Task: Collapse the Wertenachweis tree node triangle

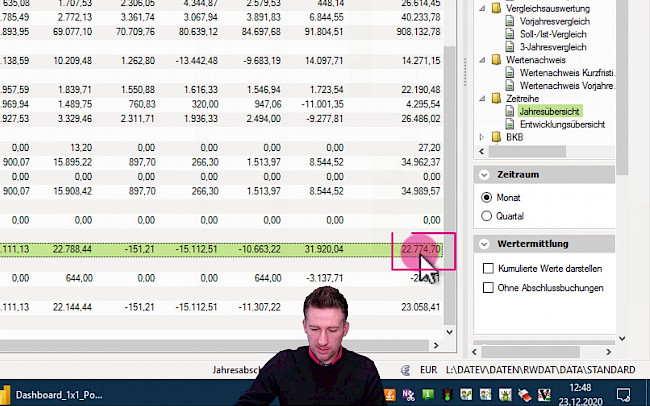Action: (x=482, y=60)
